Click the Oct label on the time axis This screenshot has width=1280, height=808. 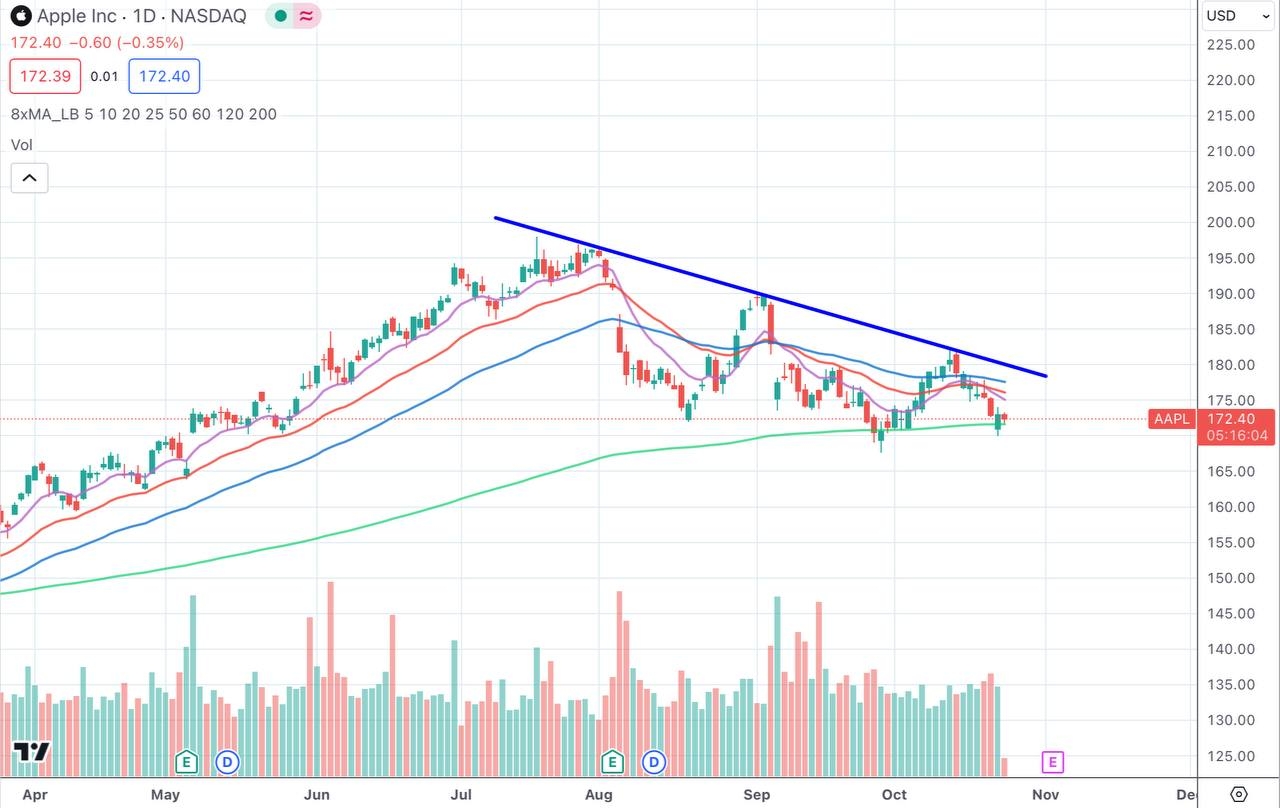pos(894,794)
